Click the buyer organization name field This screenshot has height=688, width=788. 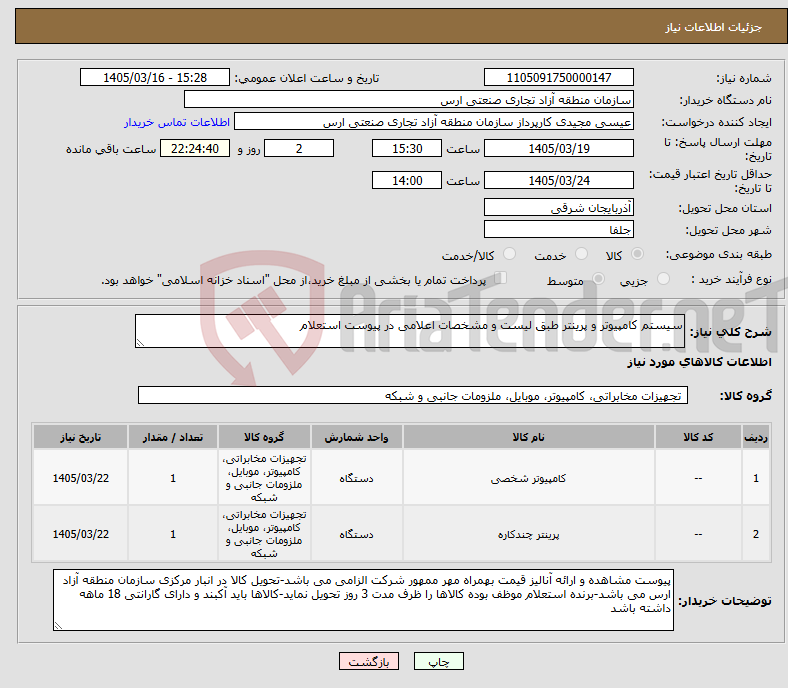(409, 100)
